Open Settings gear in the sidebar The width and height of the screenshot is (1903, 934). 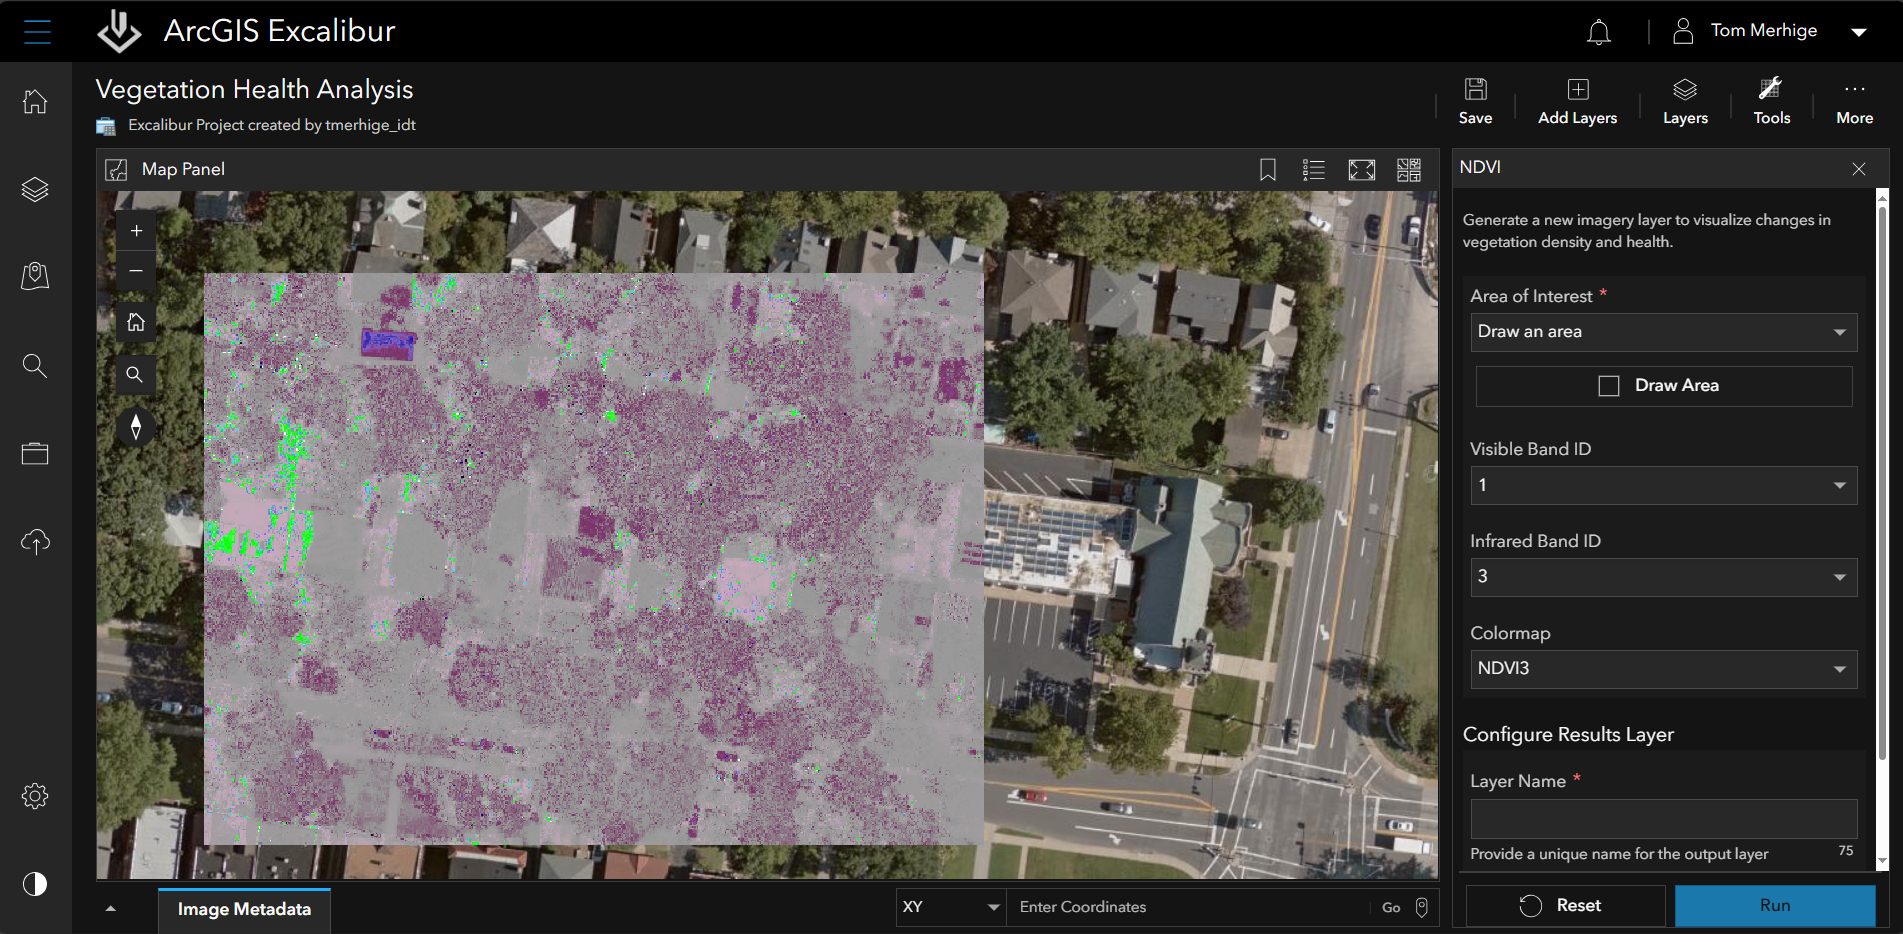click(35, 796)
